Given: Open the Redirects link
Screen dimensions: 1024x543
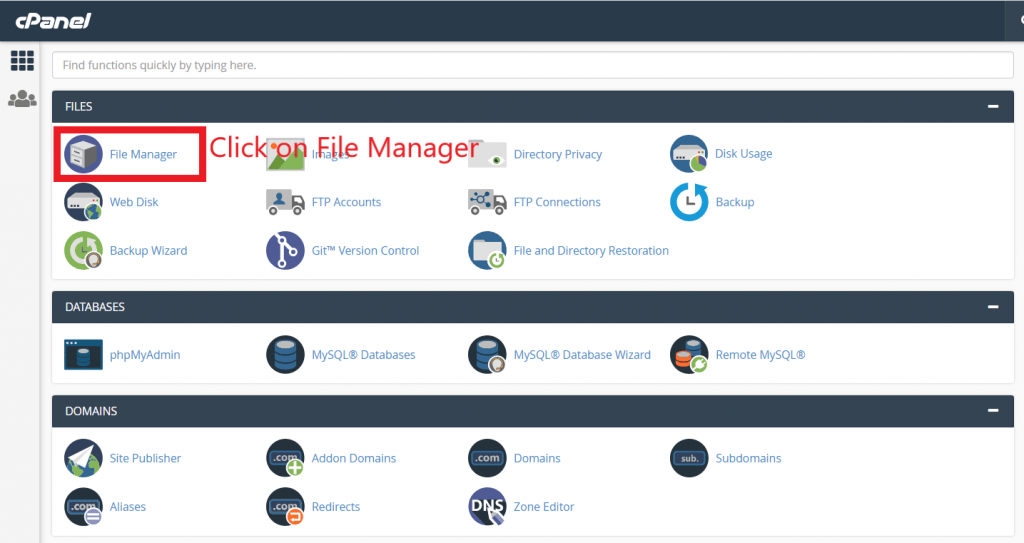Looking at the screenshot, I should coord(336,506).
